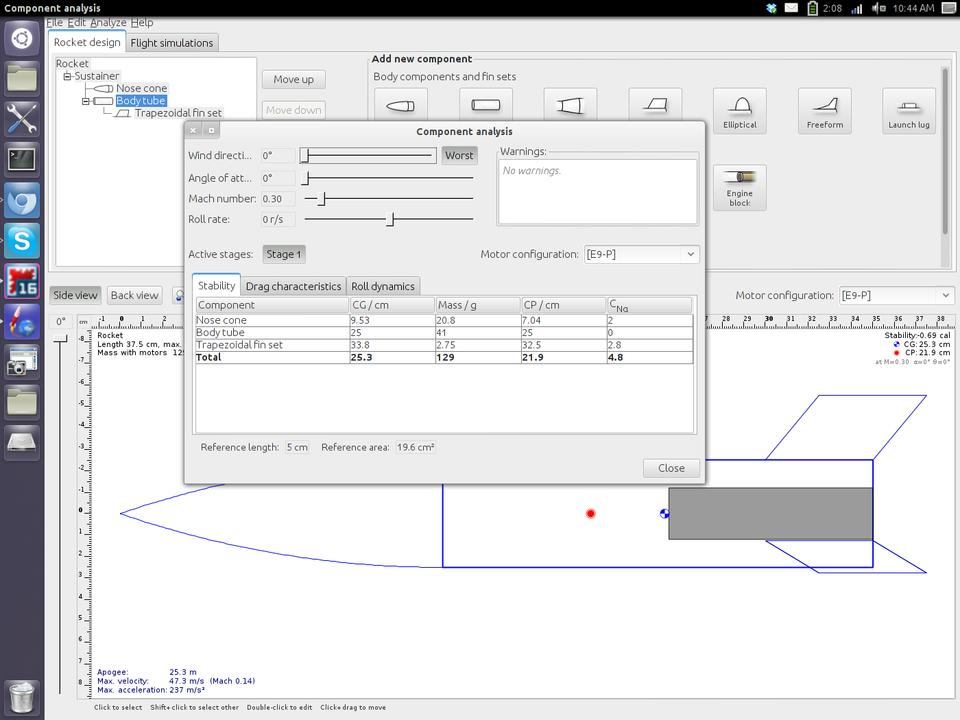Open the dialog's Motor configuration dropdown

[642, 254]
